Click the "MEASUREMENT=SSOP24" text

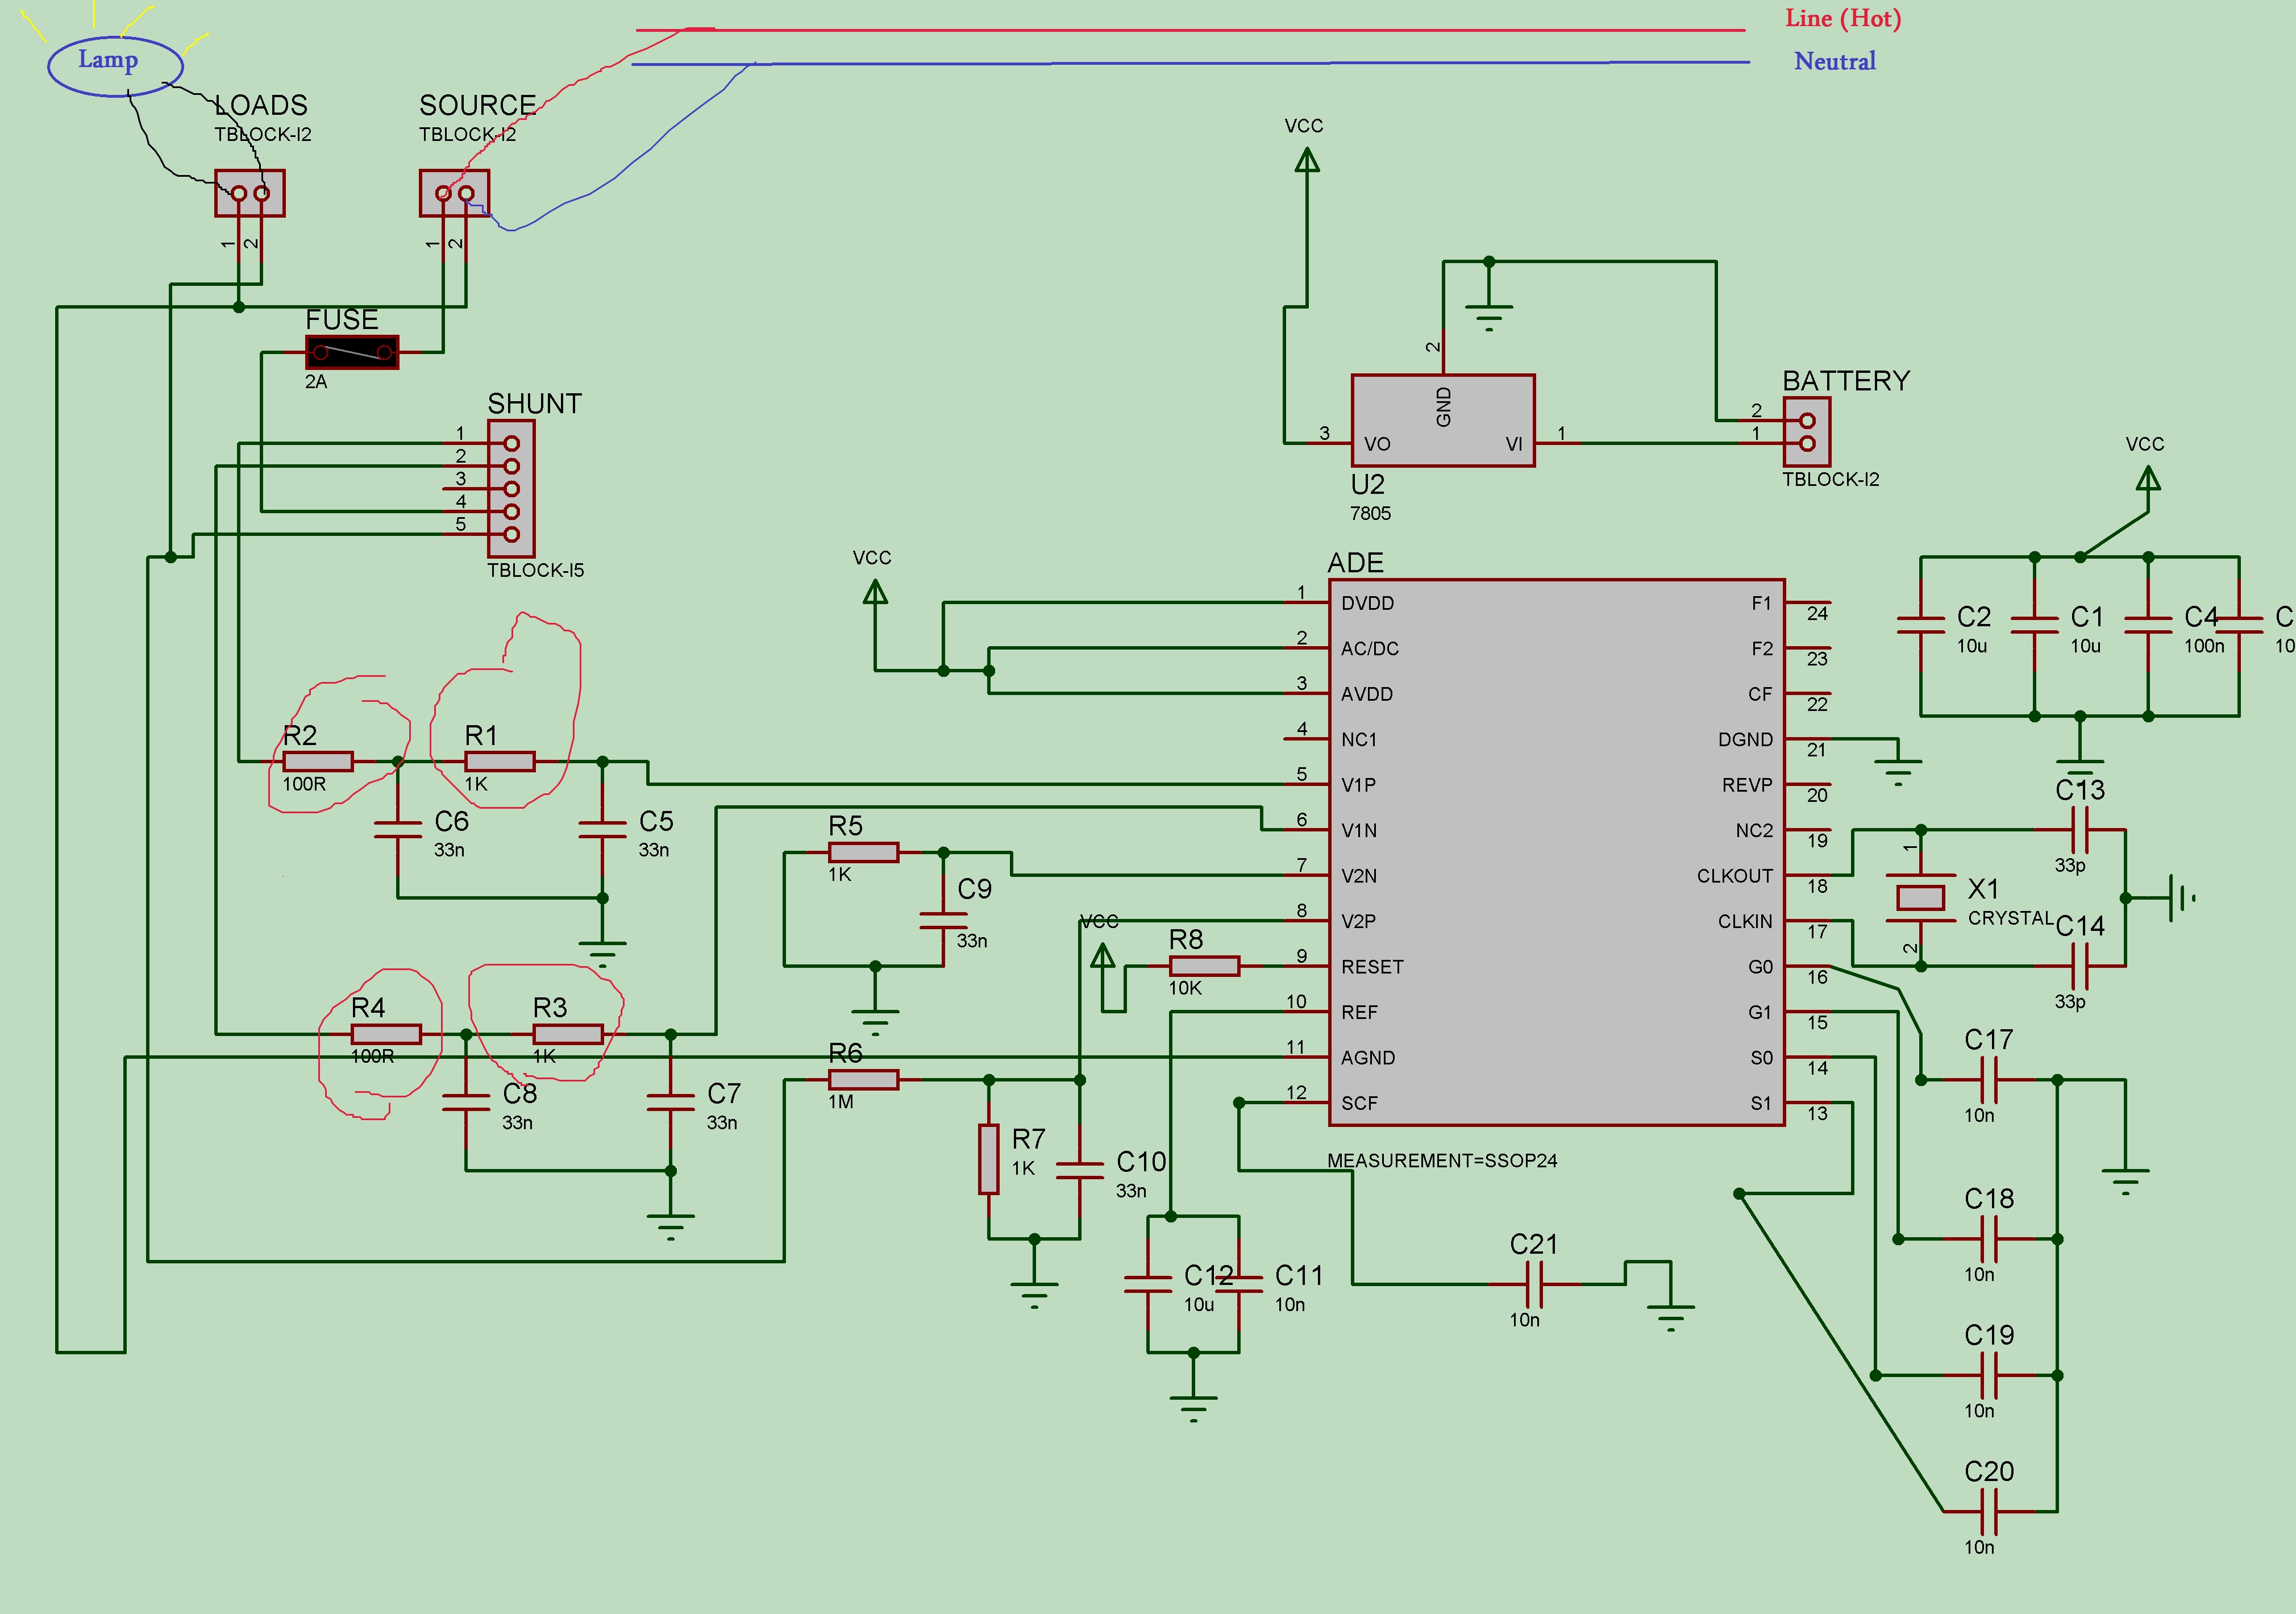[1442, 1161]
